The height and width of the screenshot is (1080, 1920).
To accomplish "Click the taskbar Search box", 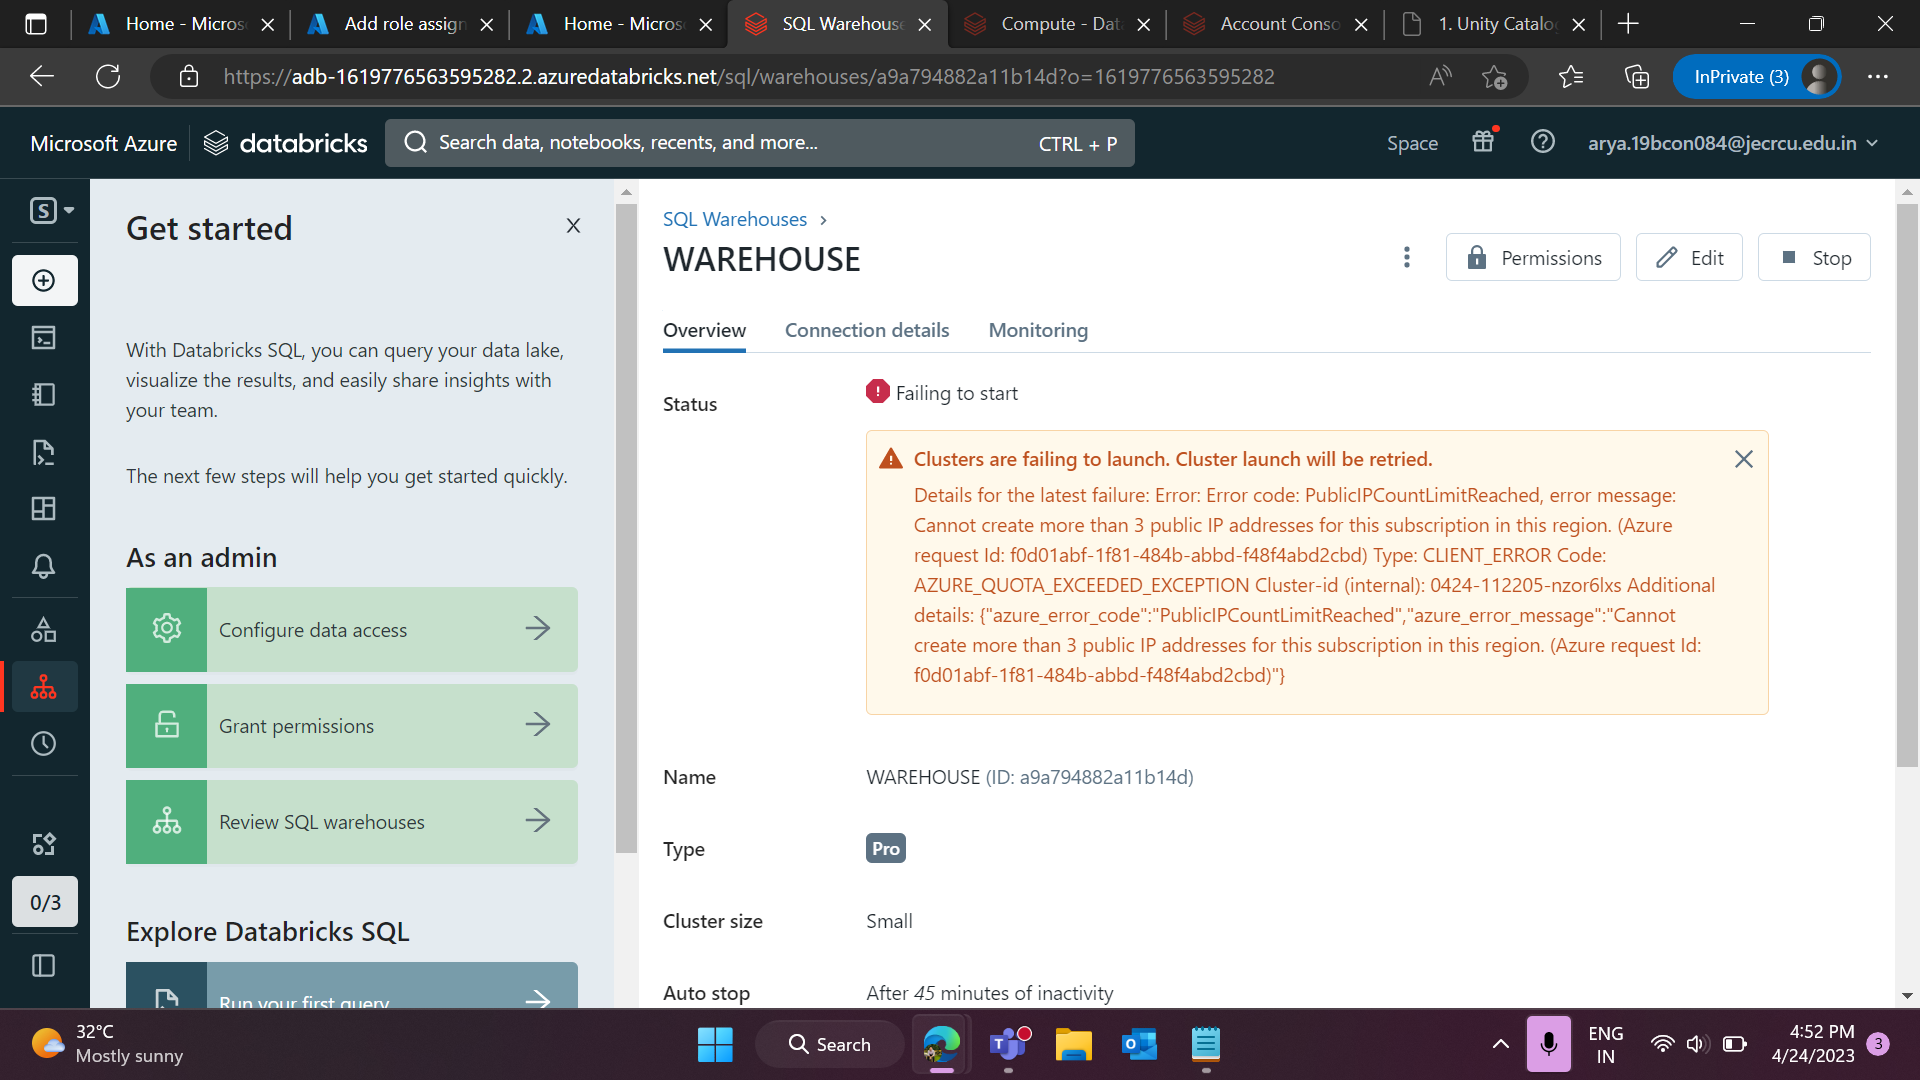I will point(829,1045).
